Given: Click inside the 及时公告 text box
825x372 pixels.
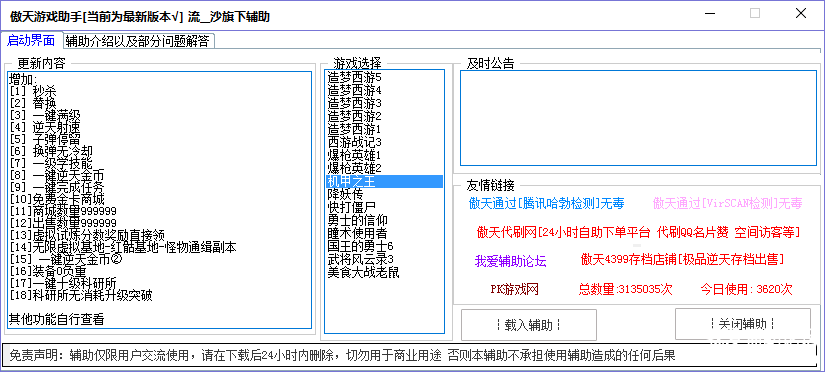Looking at the screenshot, I should (639, 118).
